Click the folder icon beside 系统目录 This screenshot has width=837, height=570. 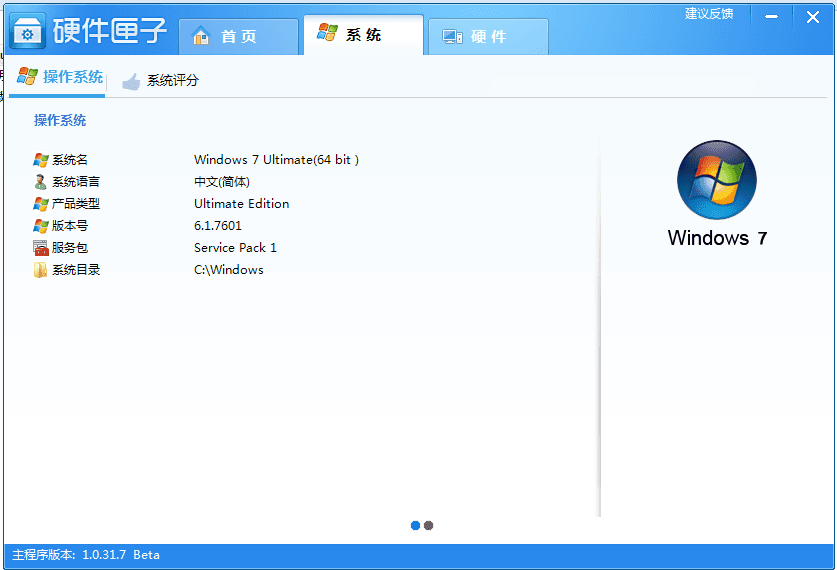tap(41, 270)
